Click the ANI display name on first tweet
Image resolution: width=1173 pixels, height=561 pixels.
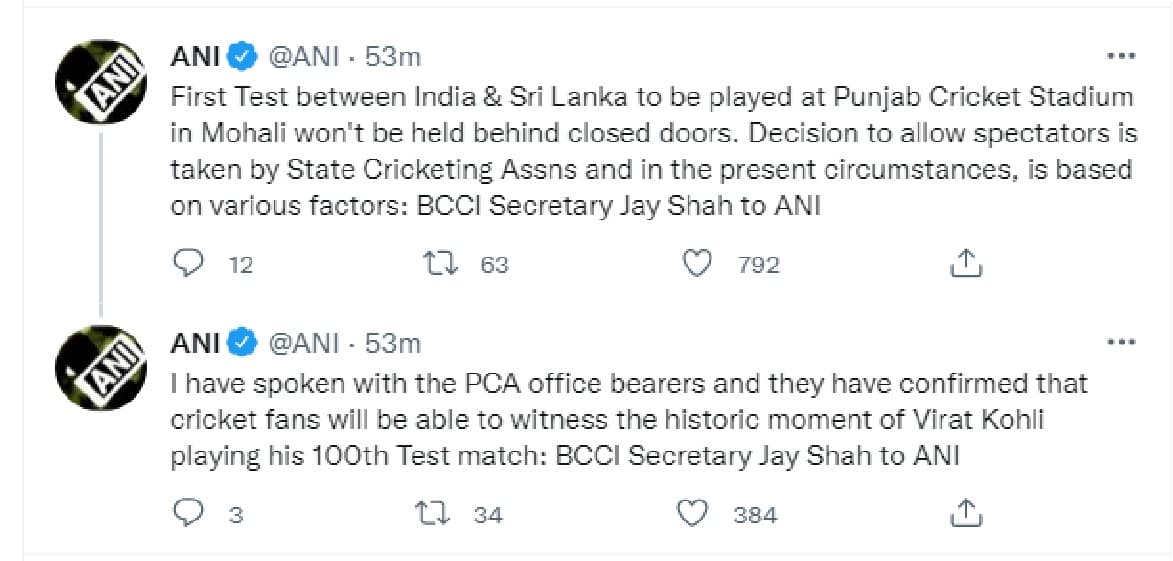(x=195, y=57)
